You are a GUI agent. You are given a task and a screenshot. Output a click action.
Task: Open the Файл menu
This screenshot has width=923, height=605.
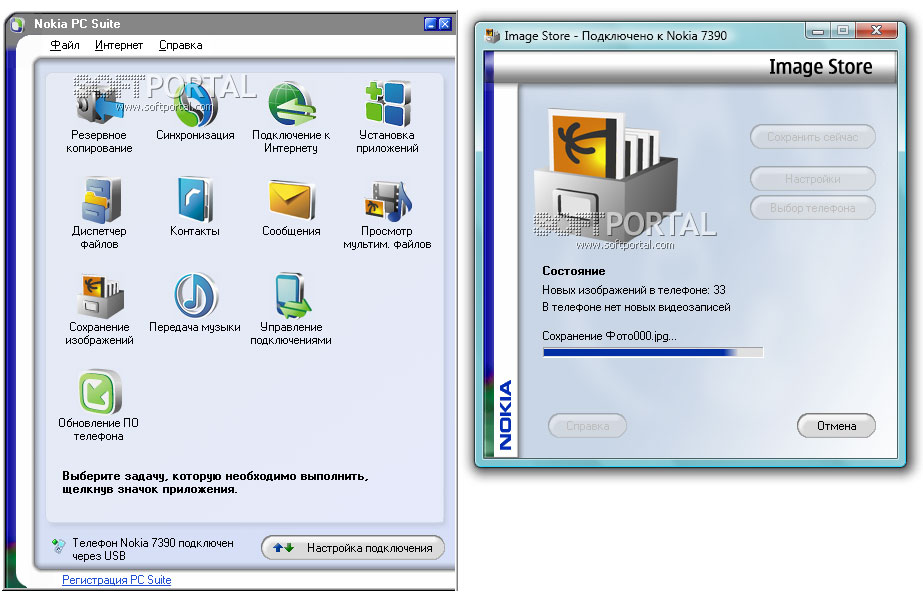(x=65, y=45)
